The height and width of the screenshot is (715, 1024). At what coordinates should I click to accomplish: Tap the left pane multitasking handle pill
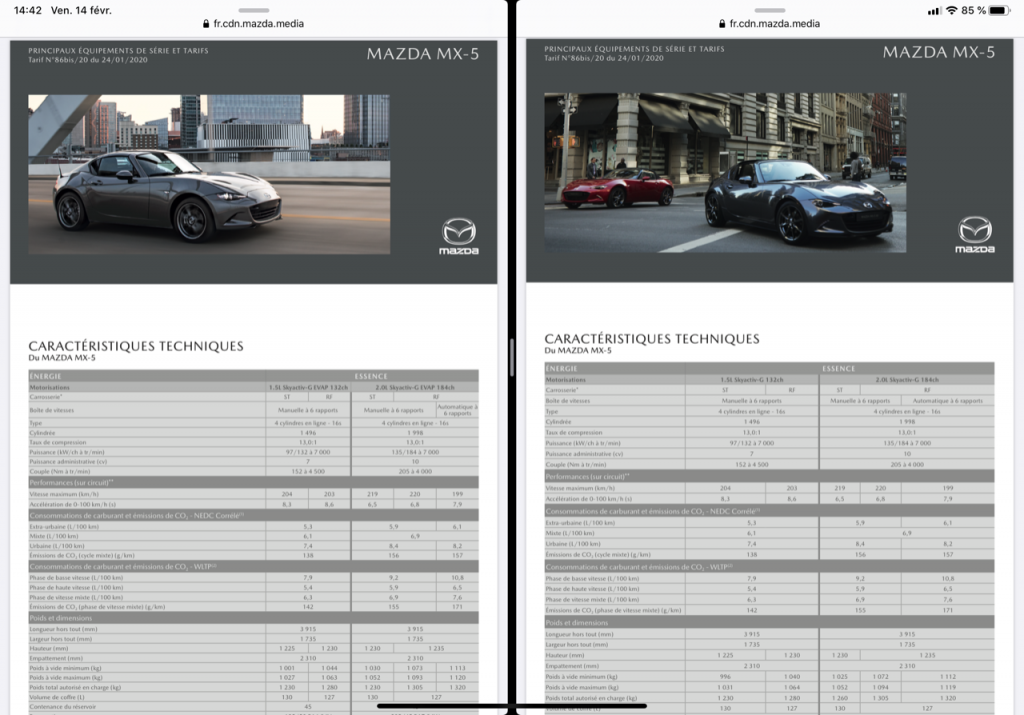click(254, 10)
